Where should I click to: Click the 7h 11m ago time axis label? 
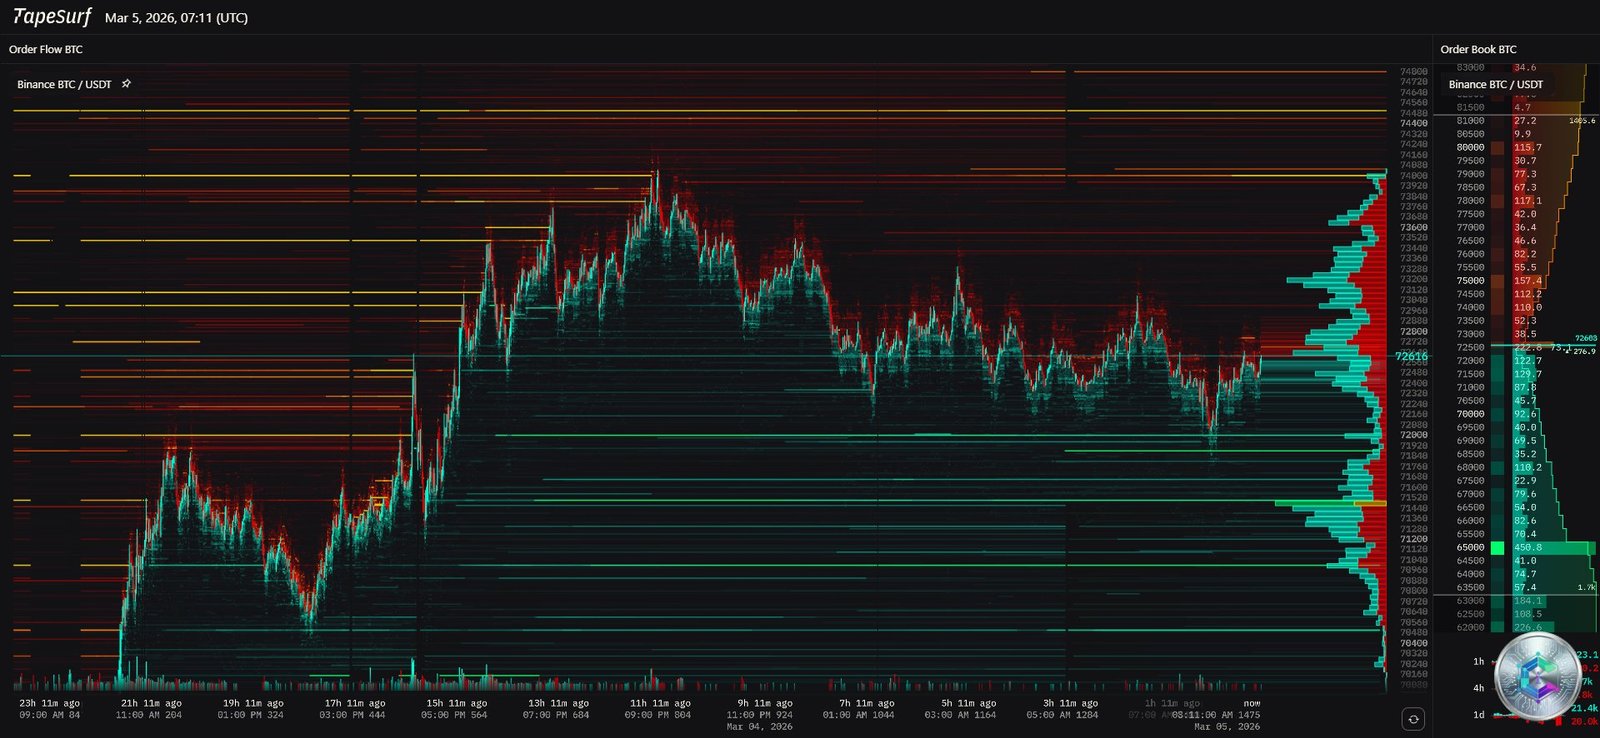pyautogui.click(x=867, y=703)
